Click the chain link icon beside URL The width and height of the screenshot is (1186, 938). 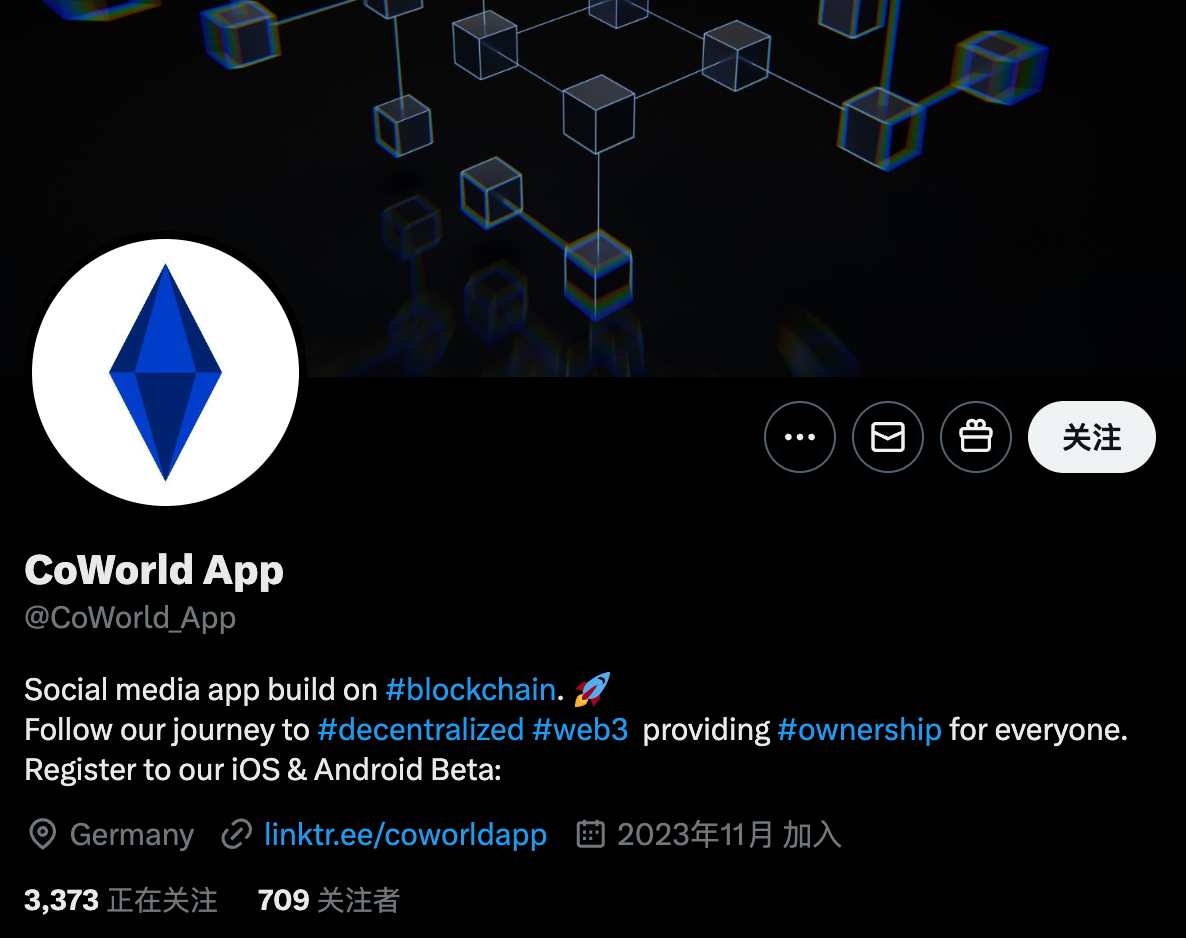pos(236,834)
